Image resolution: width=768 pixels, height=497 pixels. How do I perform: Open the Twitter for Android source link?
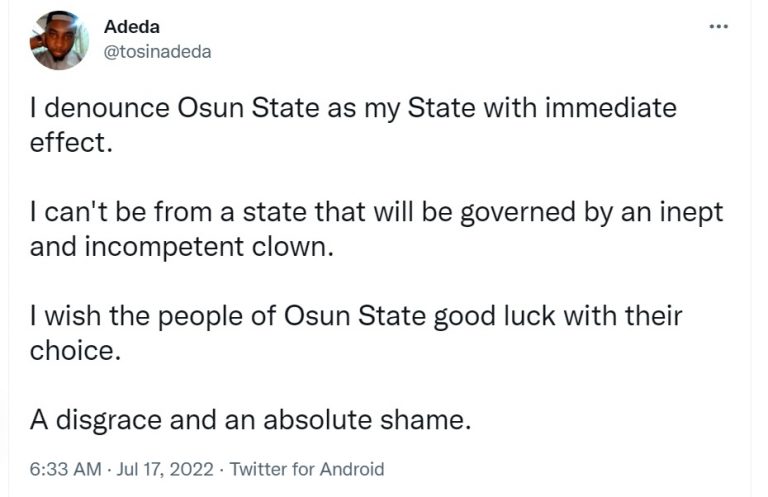[x=307, y=469]
